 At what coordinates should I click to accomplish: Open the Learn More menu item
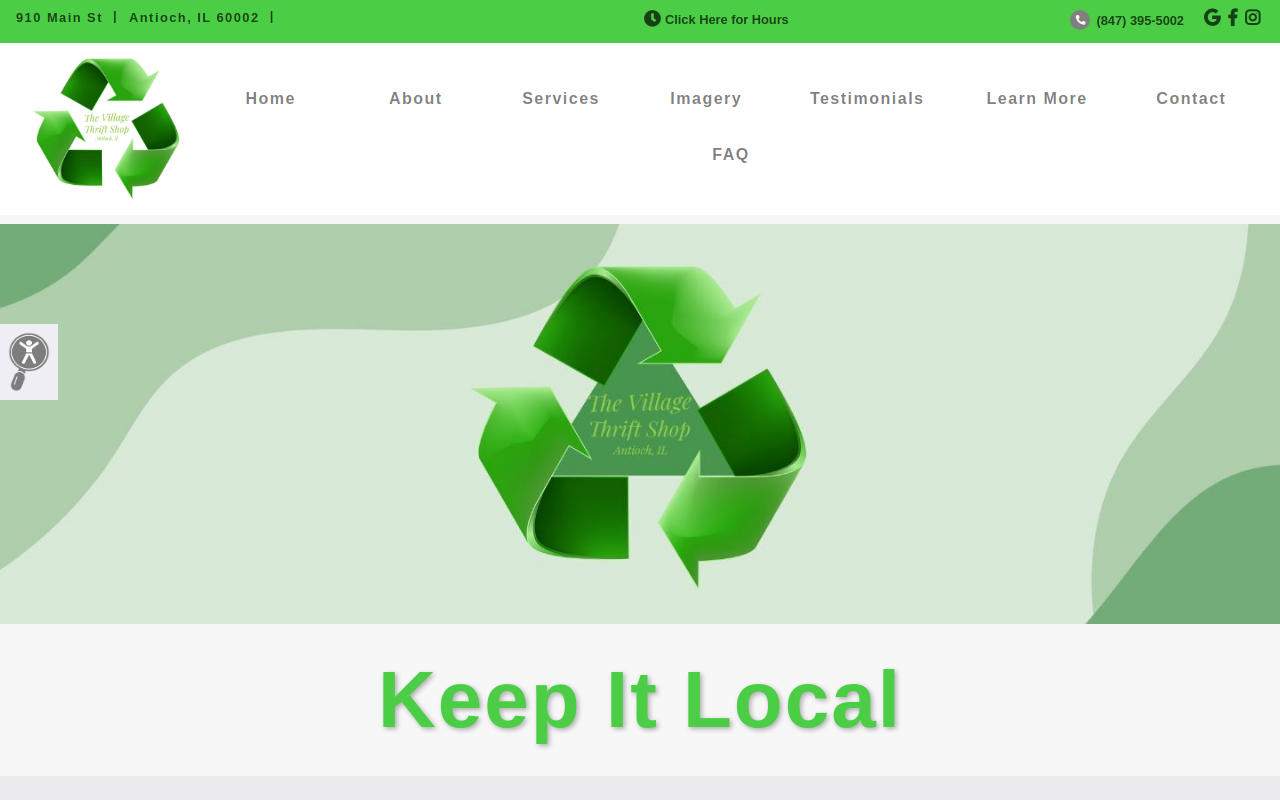tap(1037, 99)
